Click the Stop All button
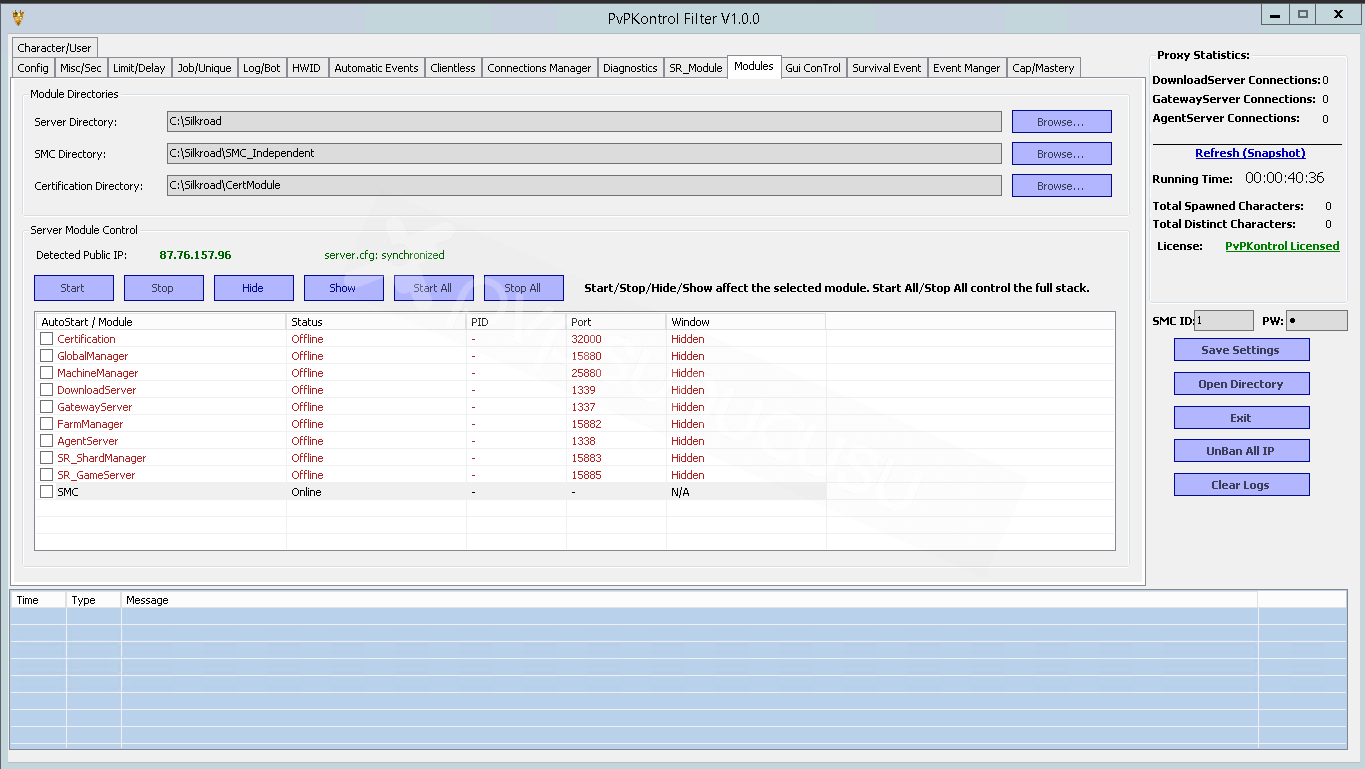Viewport: 1365px width, 769px height. (523, 288)
